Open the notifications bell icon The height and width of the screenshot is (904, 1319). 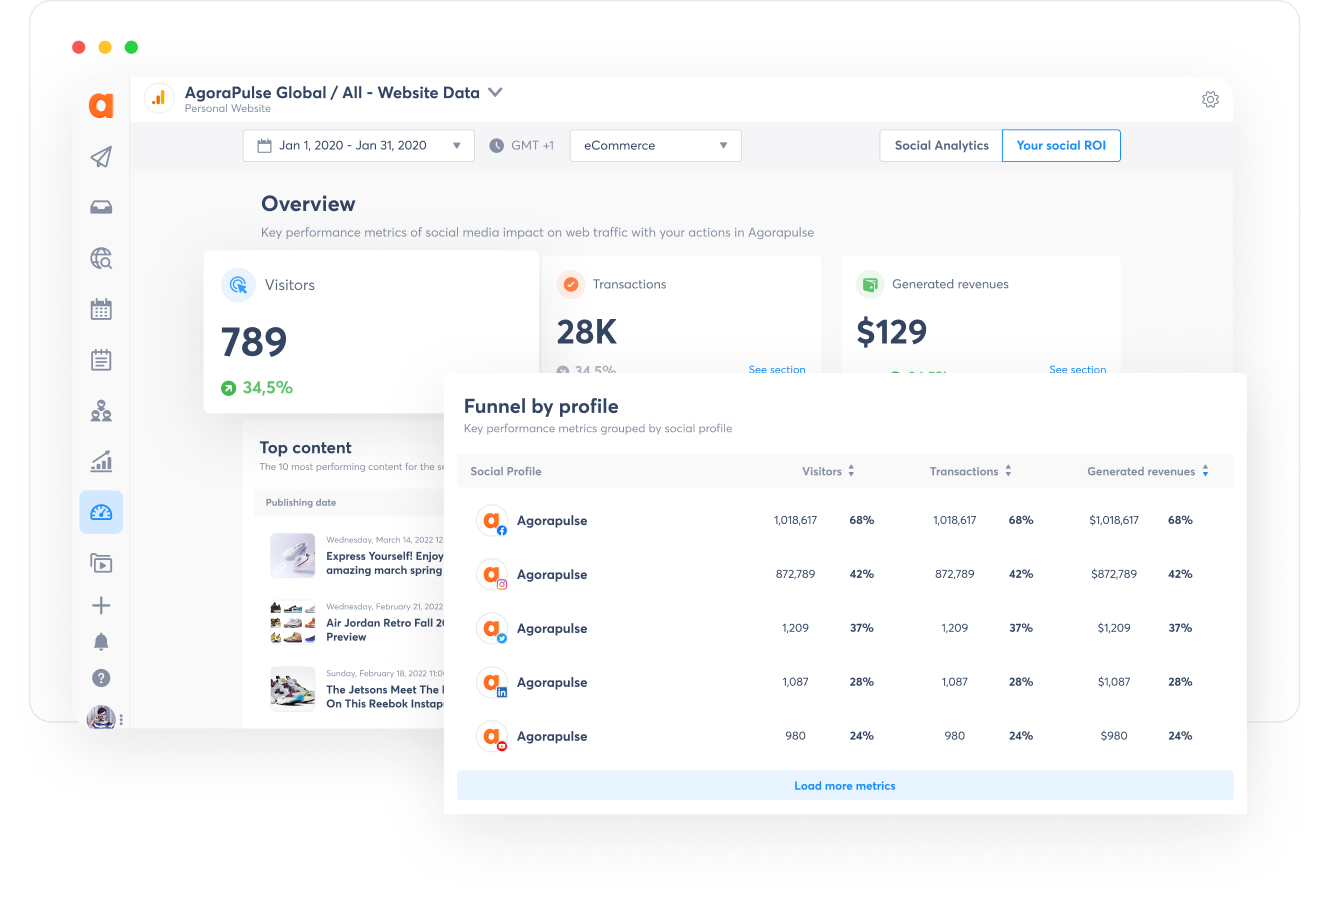[101, 642]
